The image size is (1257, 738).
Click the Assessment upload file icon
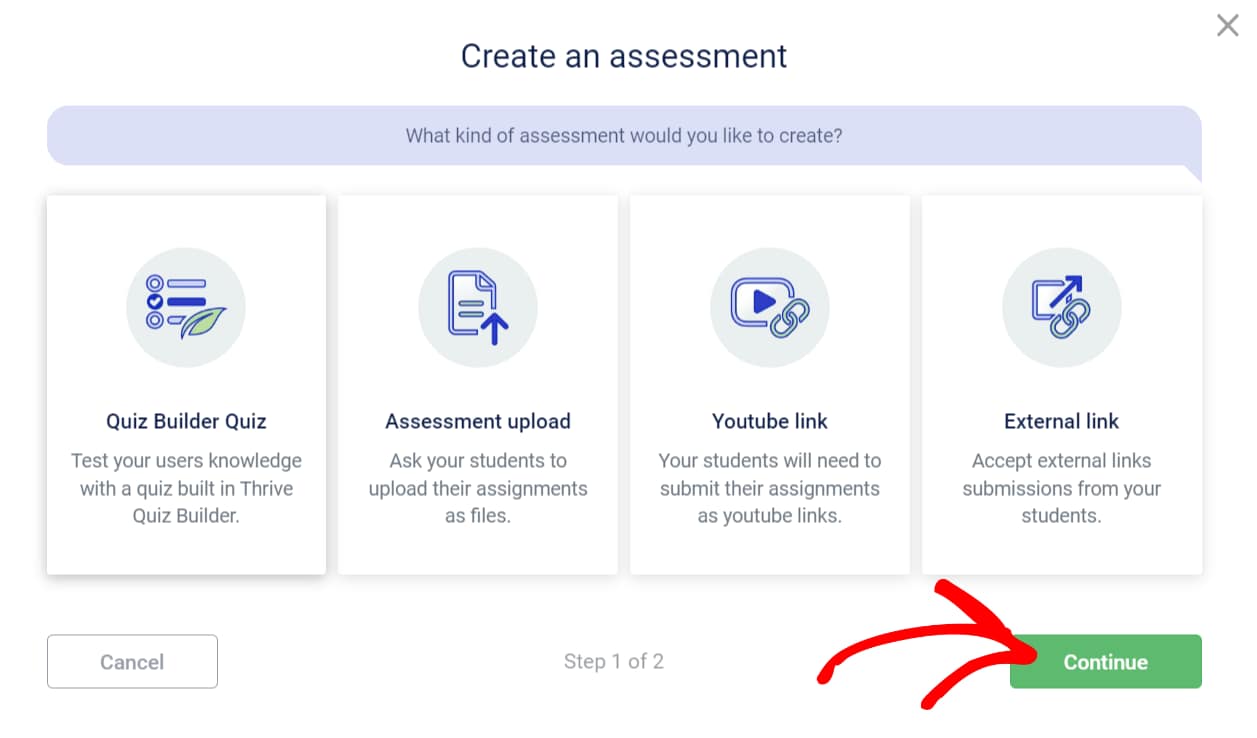[x=477, y=307]
